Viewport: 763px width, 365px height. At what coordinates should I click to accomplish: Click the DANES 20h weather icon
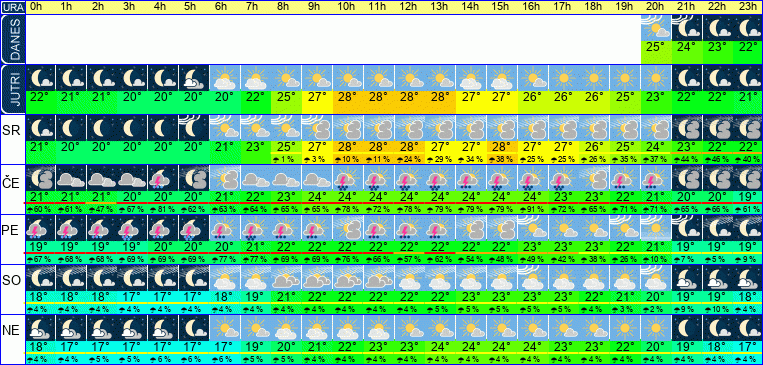(x=656, y=28)
